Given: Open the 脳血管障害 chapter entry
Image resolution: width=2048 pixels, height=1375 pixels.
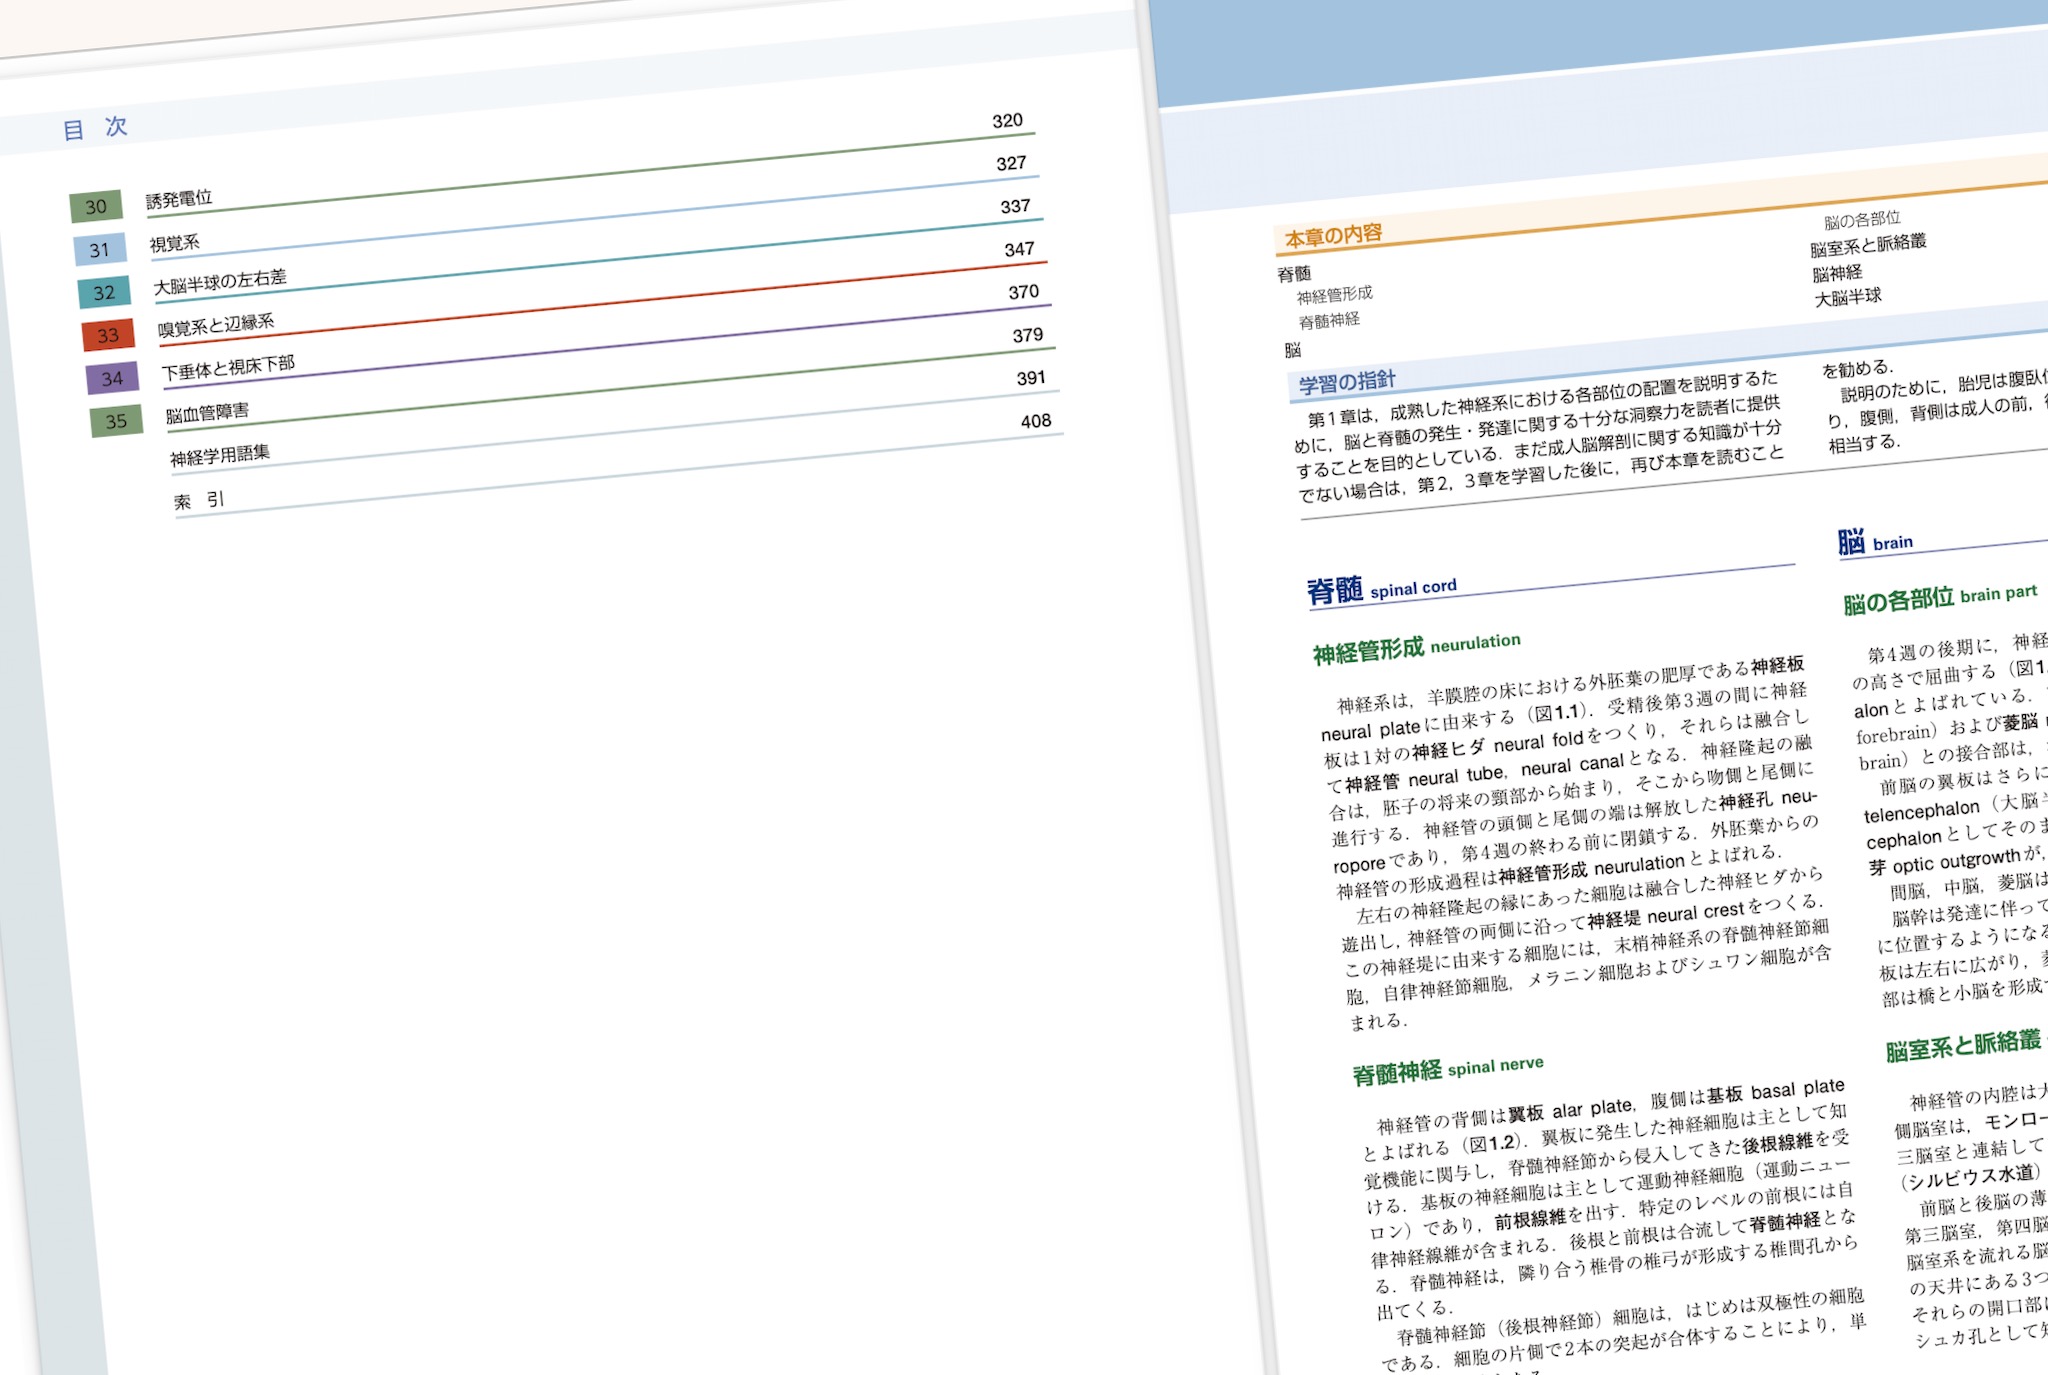Looking at the screenshot, I should tap(207, 412).
